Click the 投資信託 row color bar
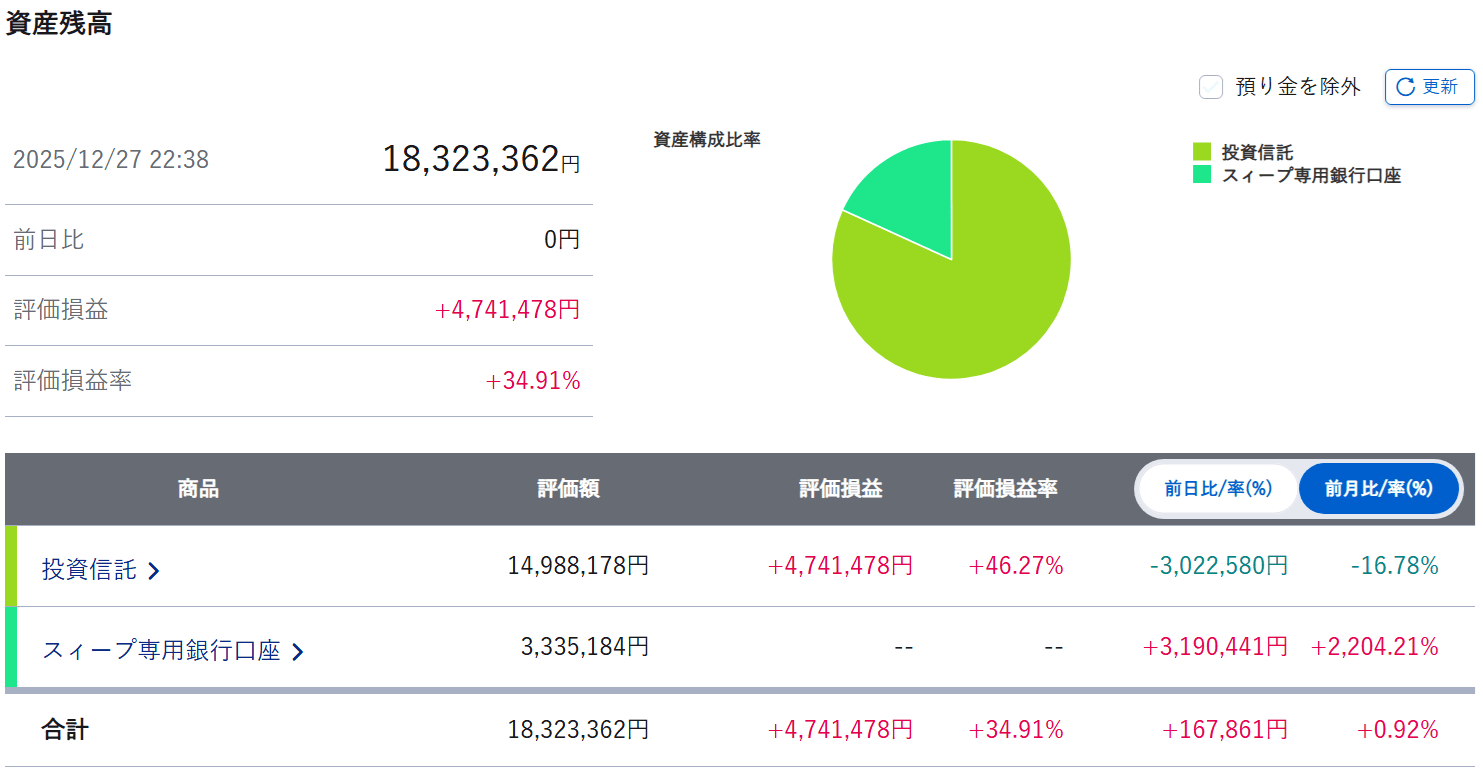Viewport: 1483px width, 776px height. [x=11, y=566]
